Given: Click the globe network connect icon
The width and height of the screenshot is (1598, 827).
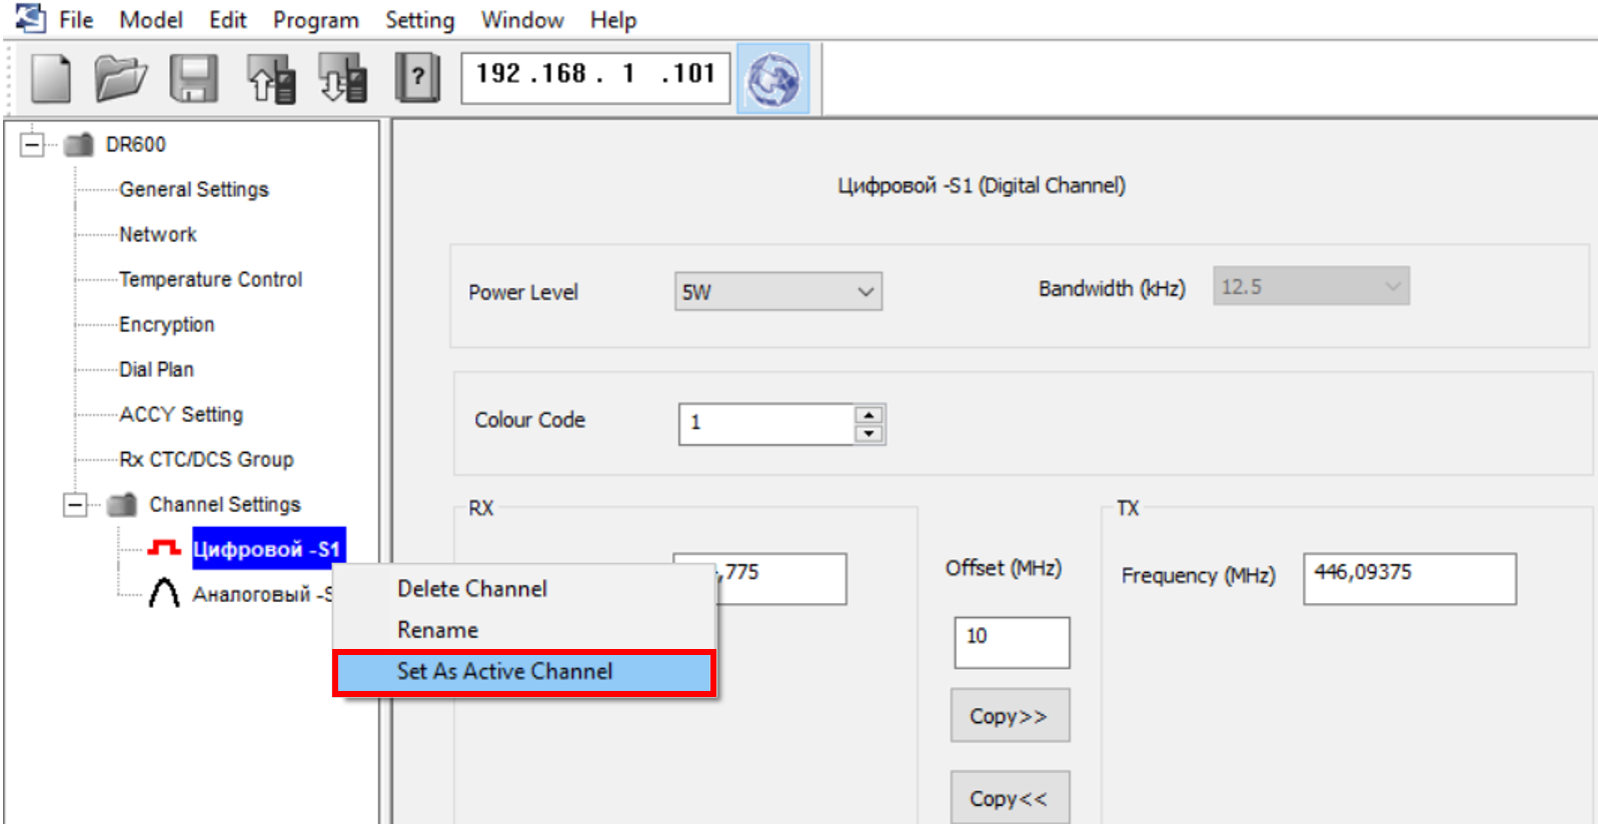Looking at the screenshot, I should 773,79.
